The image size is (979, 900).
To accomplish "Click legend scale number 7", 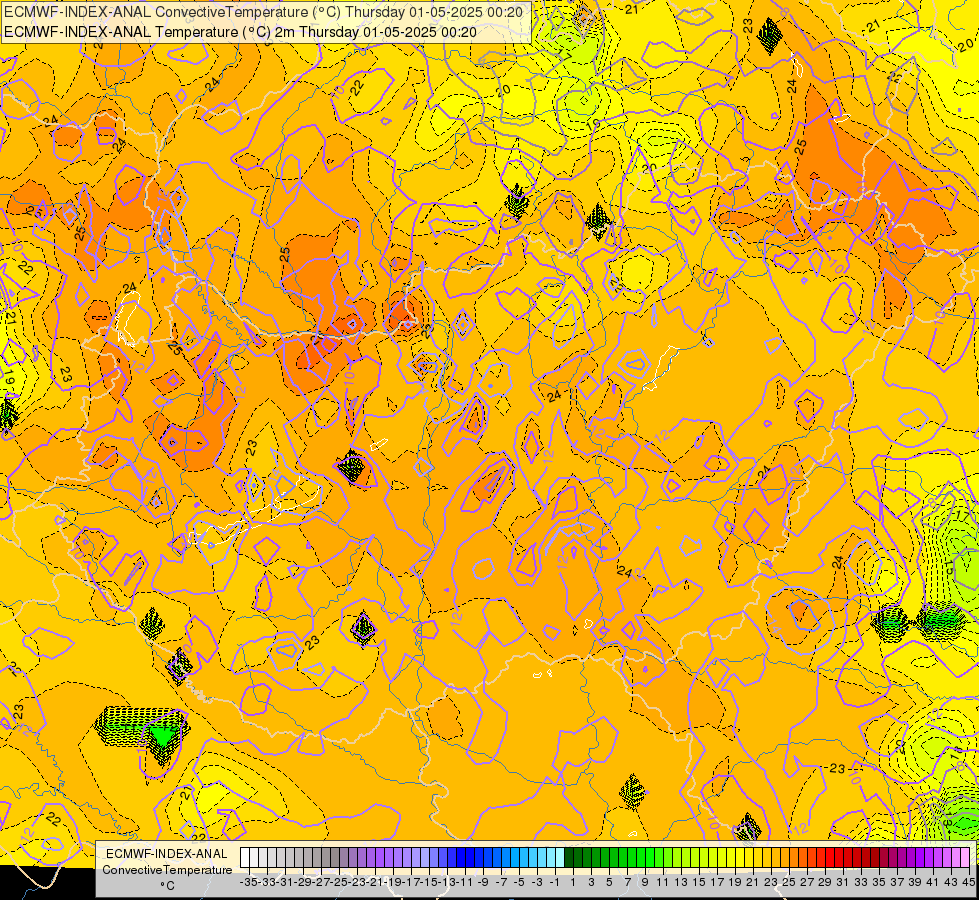I will pos(627,882).
